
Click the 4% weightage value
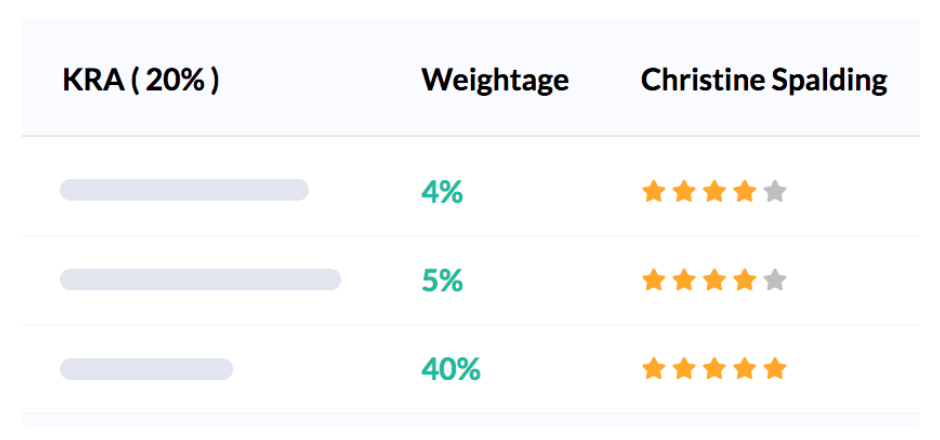[442, 191]
